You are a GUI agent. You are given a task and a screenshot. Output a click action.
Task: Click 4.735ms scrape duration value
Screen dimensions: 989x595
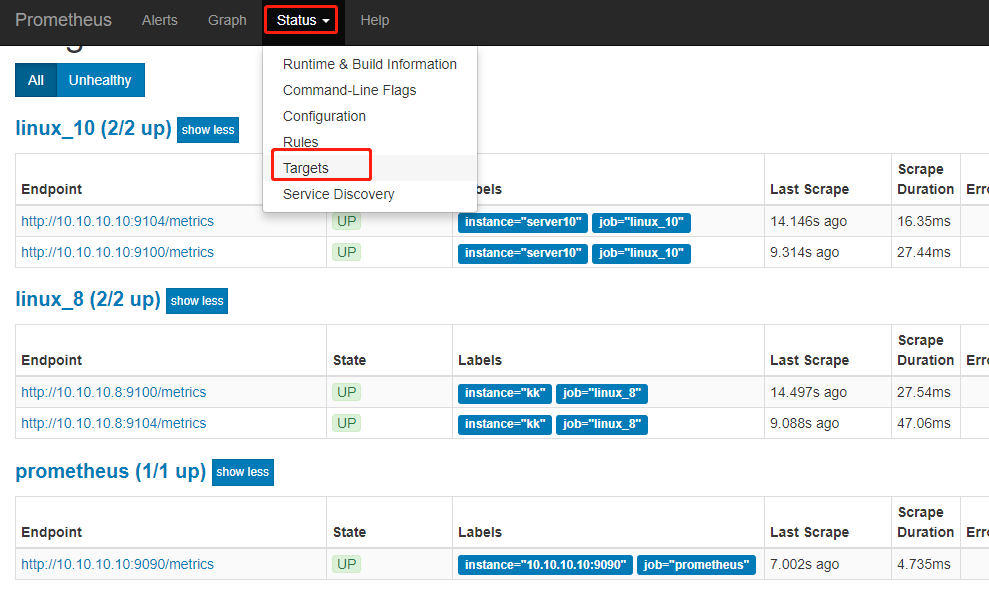(x=923, y=564)
